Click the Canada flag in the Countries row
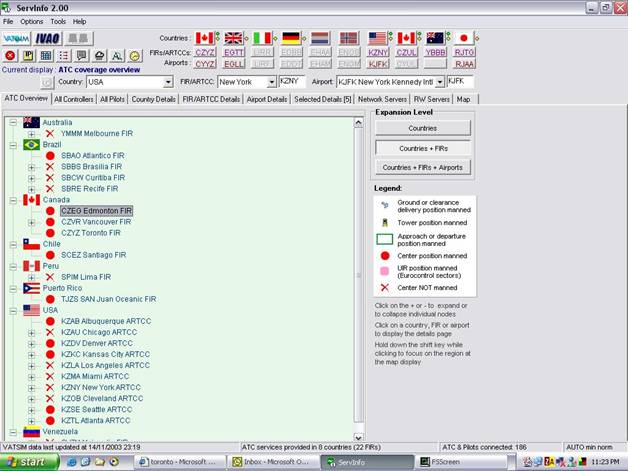Screen dimensions: 628x471 (205, 38)
